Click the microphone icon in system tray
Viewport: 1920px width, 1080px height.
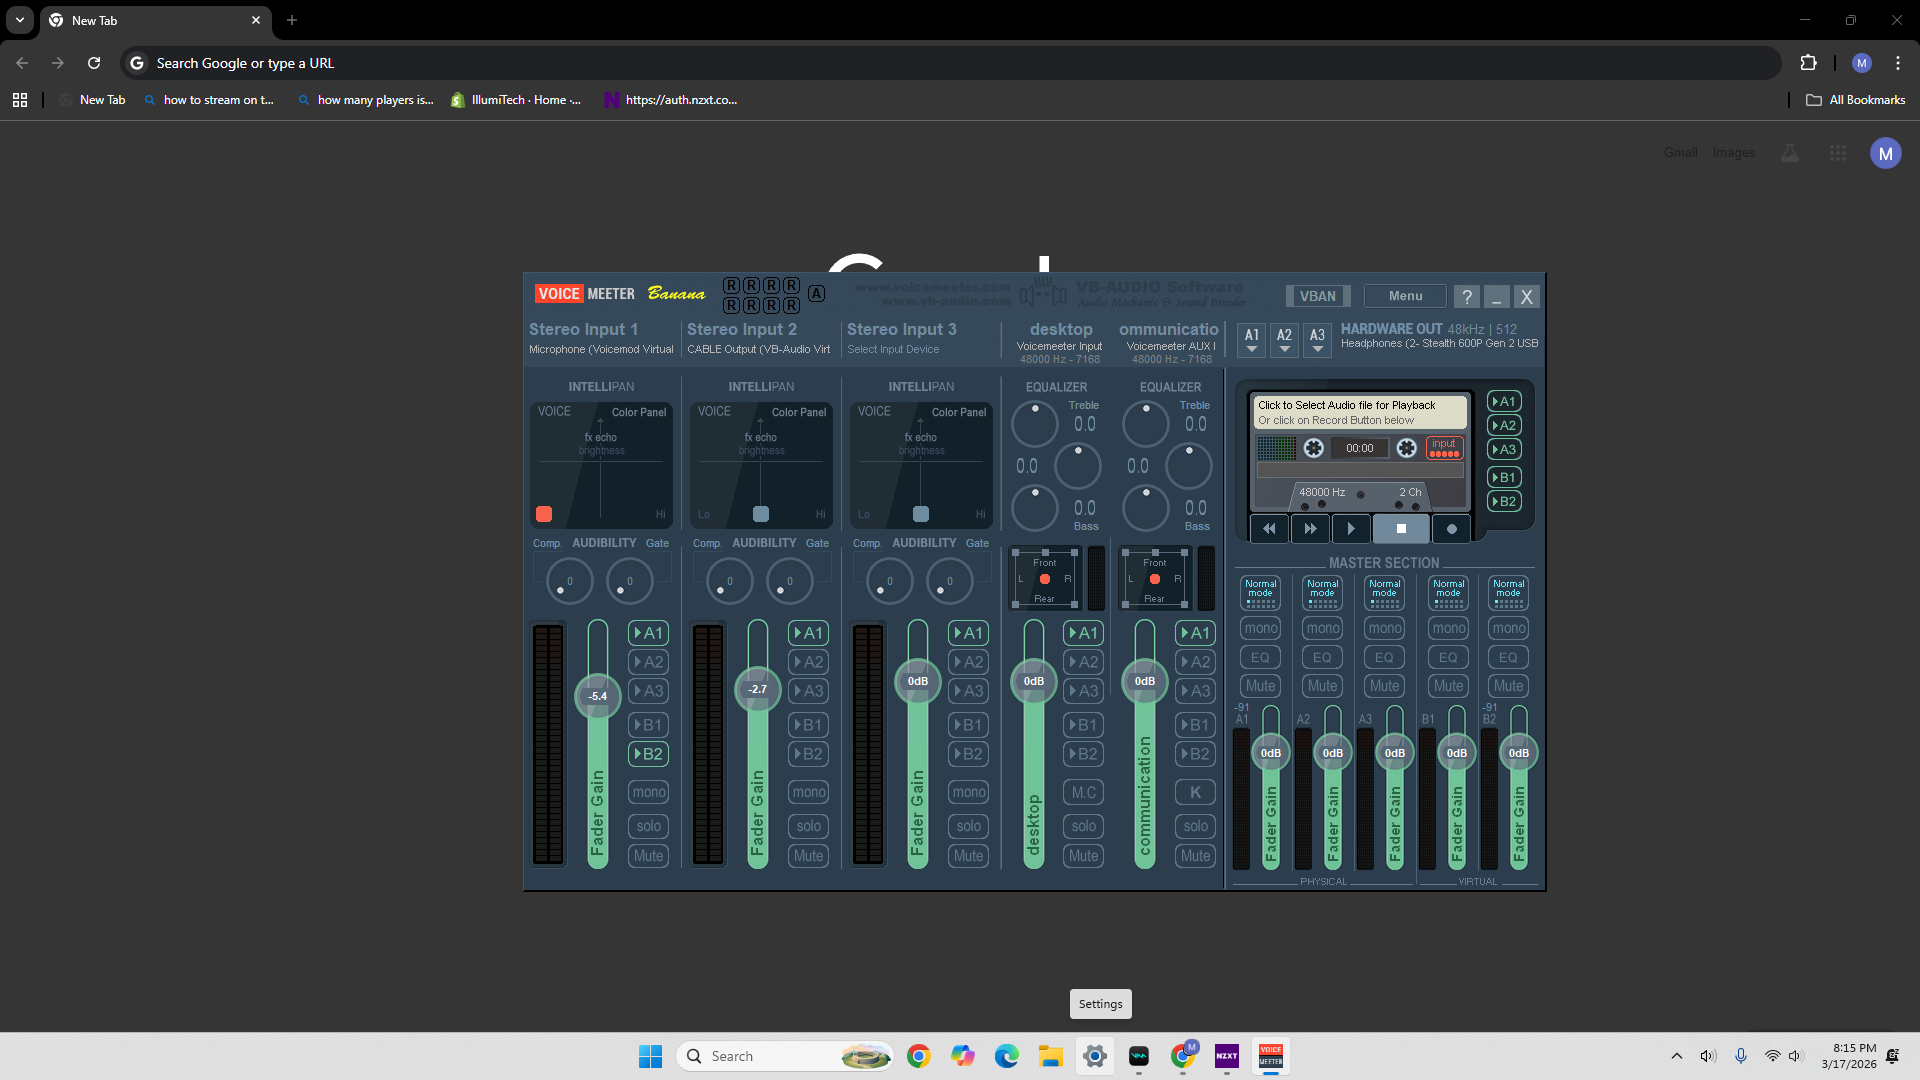tap(1741, 1056)
